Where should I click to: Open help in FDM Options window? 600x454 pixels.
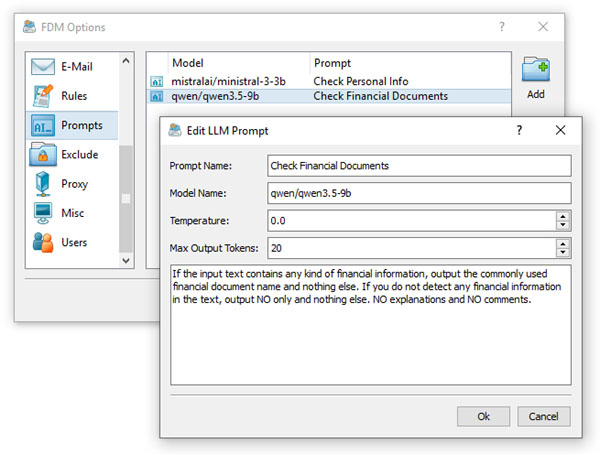[x=502, y=26]
